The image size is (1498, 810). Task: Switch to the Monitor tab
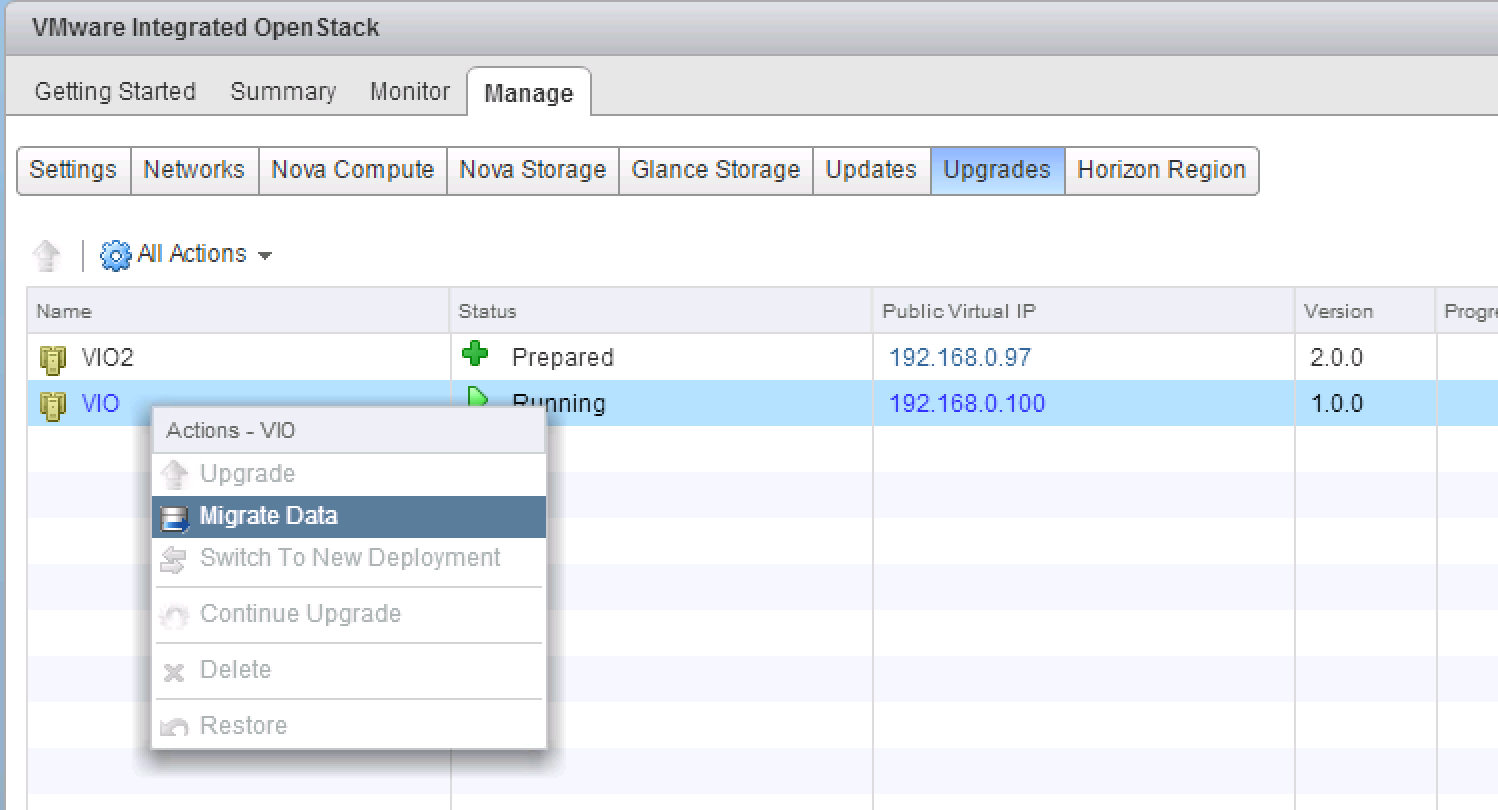pyautogui.click(x=409, y=92)
